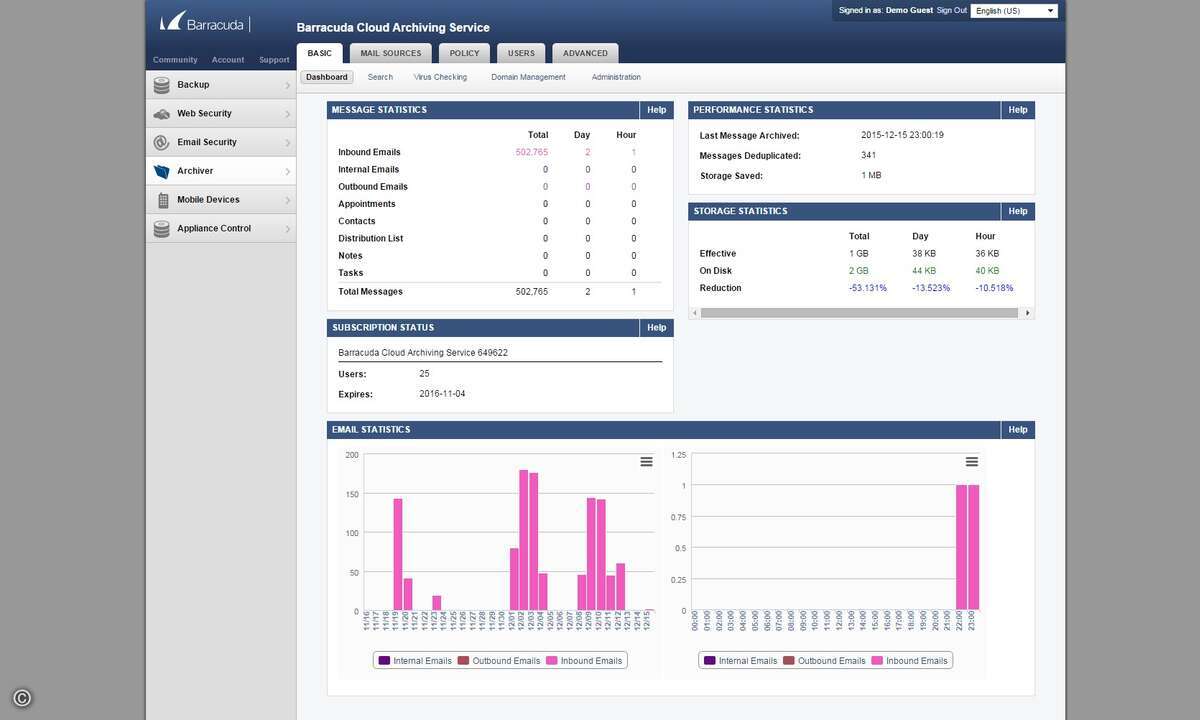Click the Barracuda logo
The image size is (1200, 720).
coord(203,22)
